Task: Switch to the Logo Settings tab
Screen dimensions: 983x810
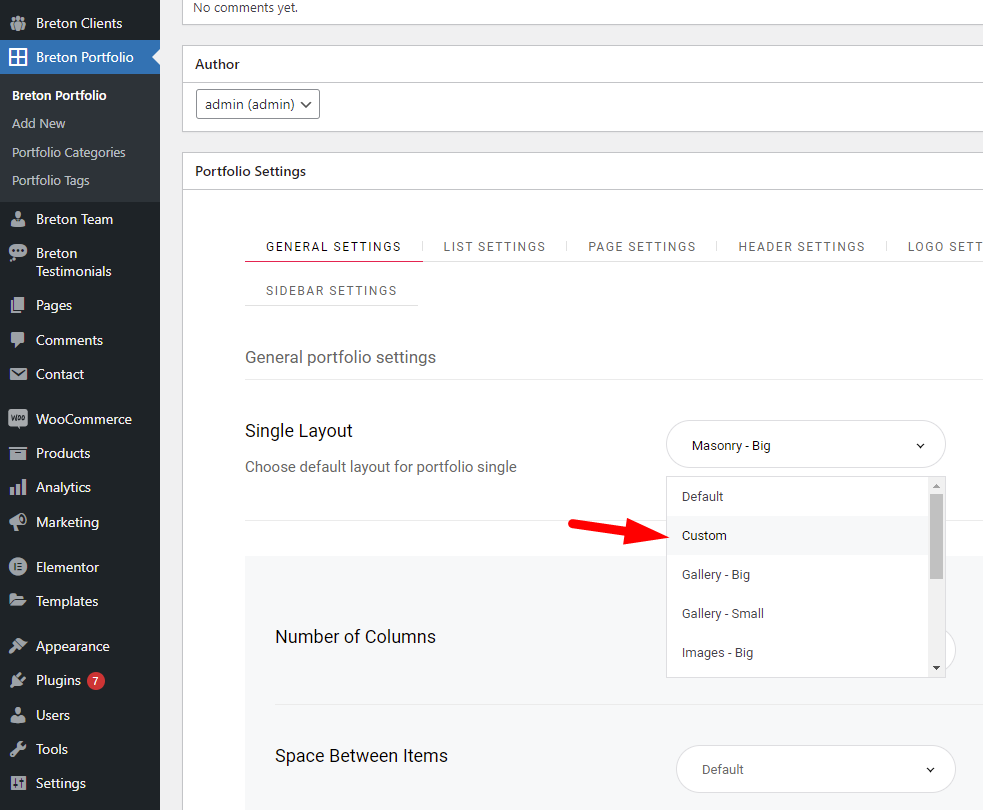Action: pyautogui.click(x=944, y=246)
